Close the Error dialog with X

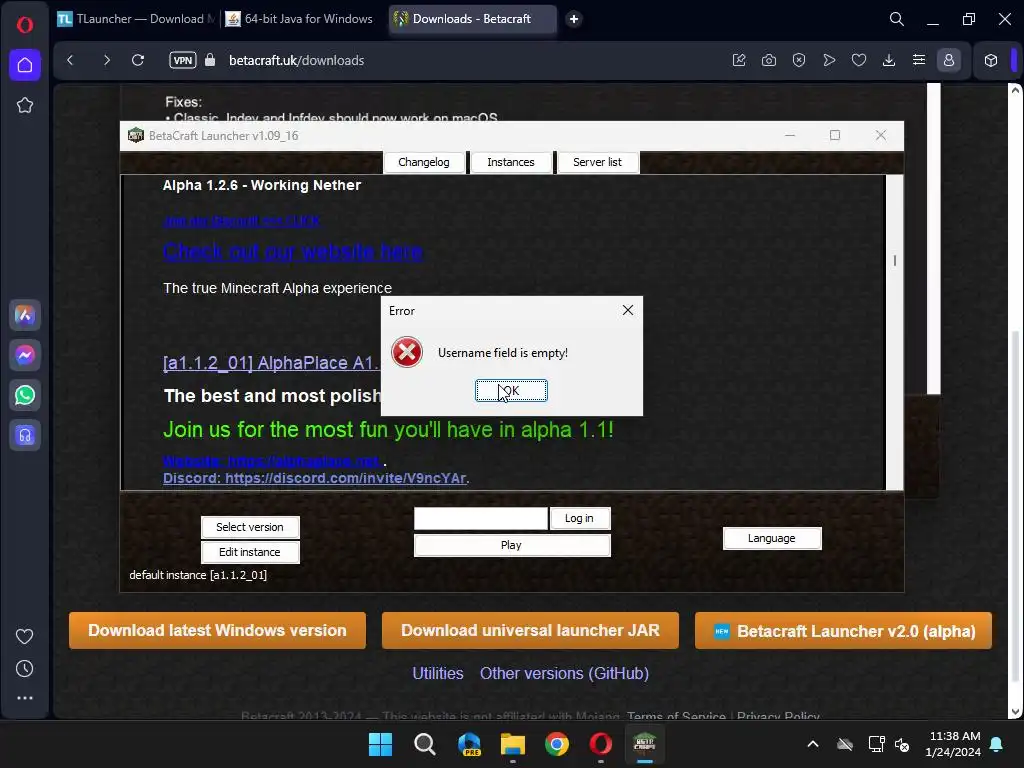(x=628, y=310)
